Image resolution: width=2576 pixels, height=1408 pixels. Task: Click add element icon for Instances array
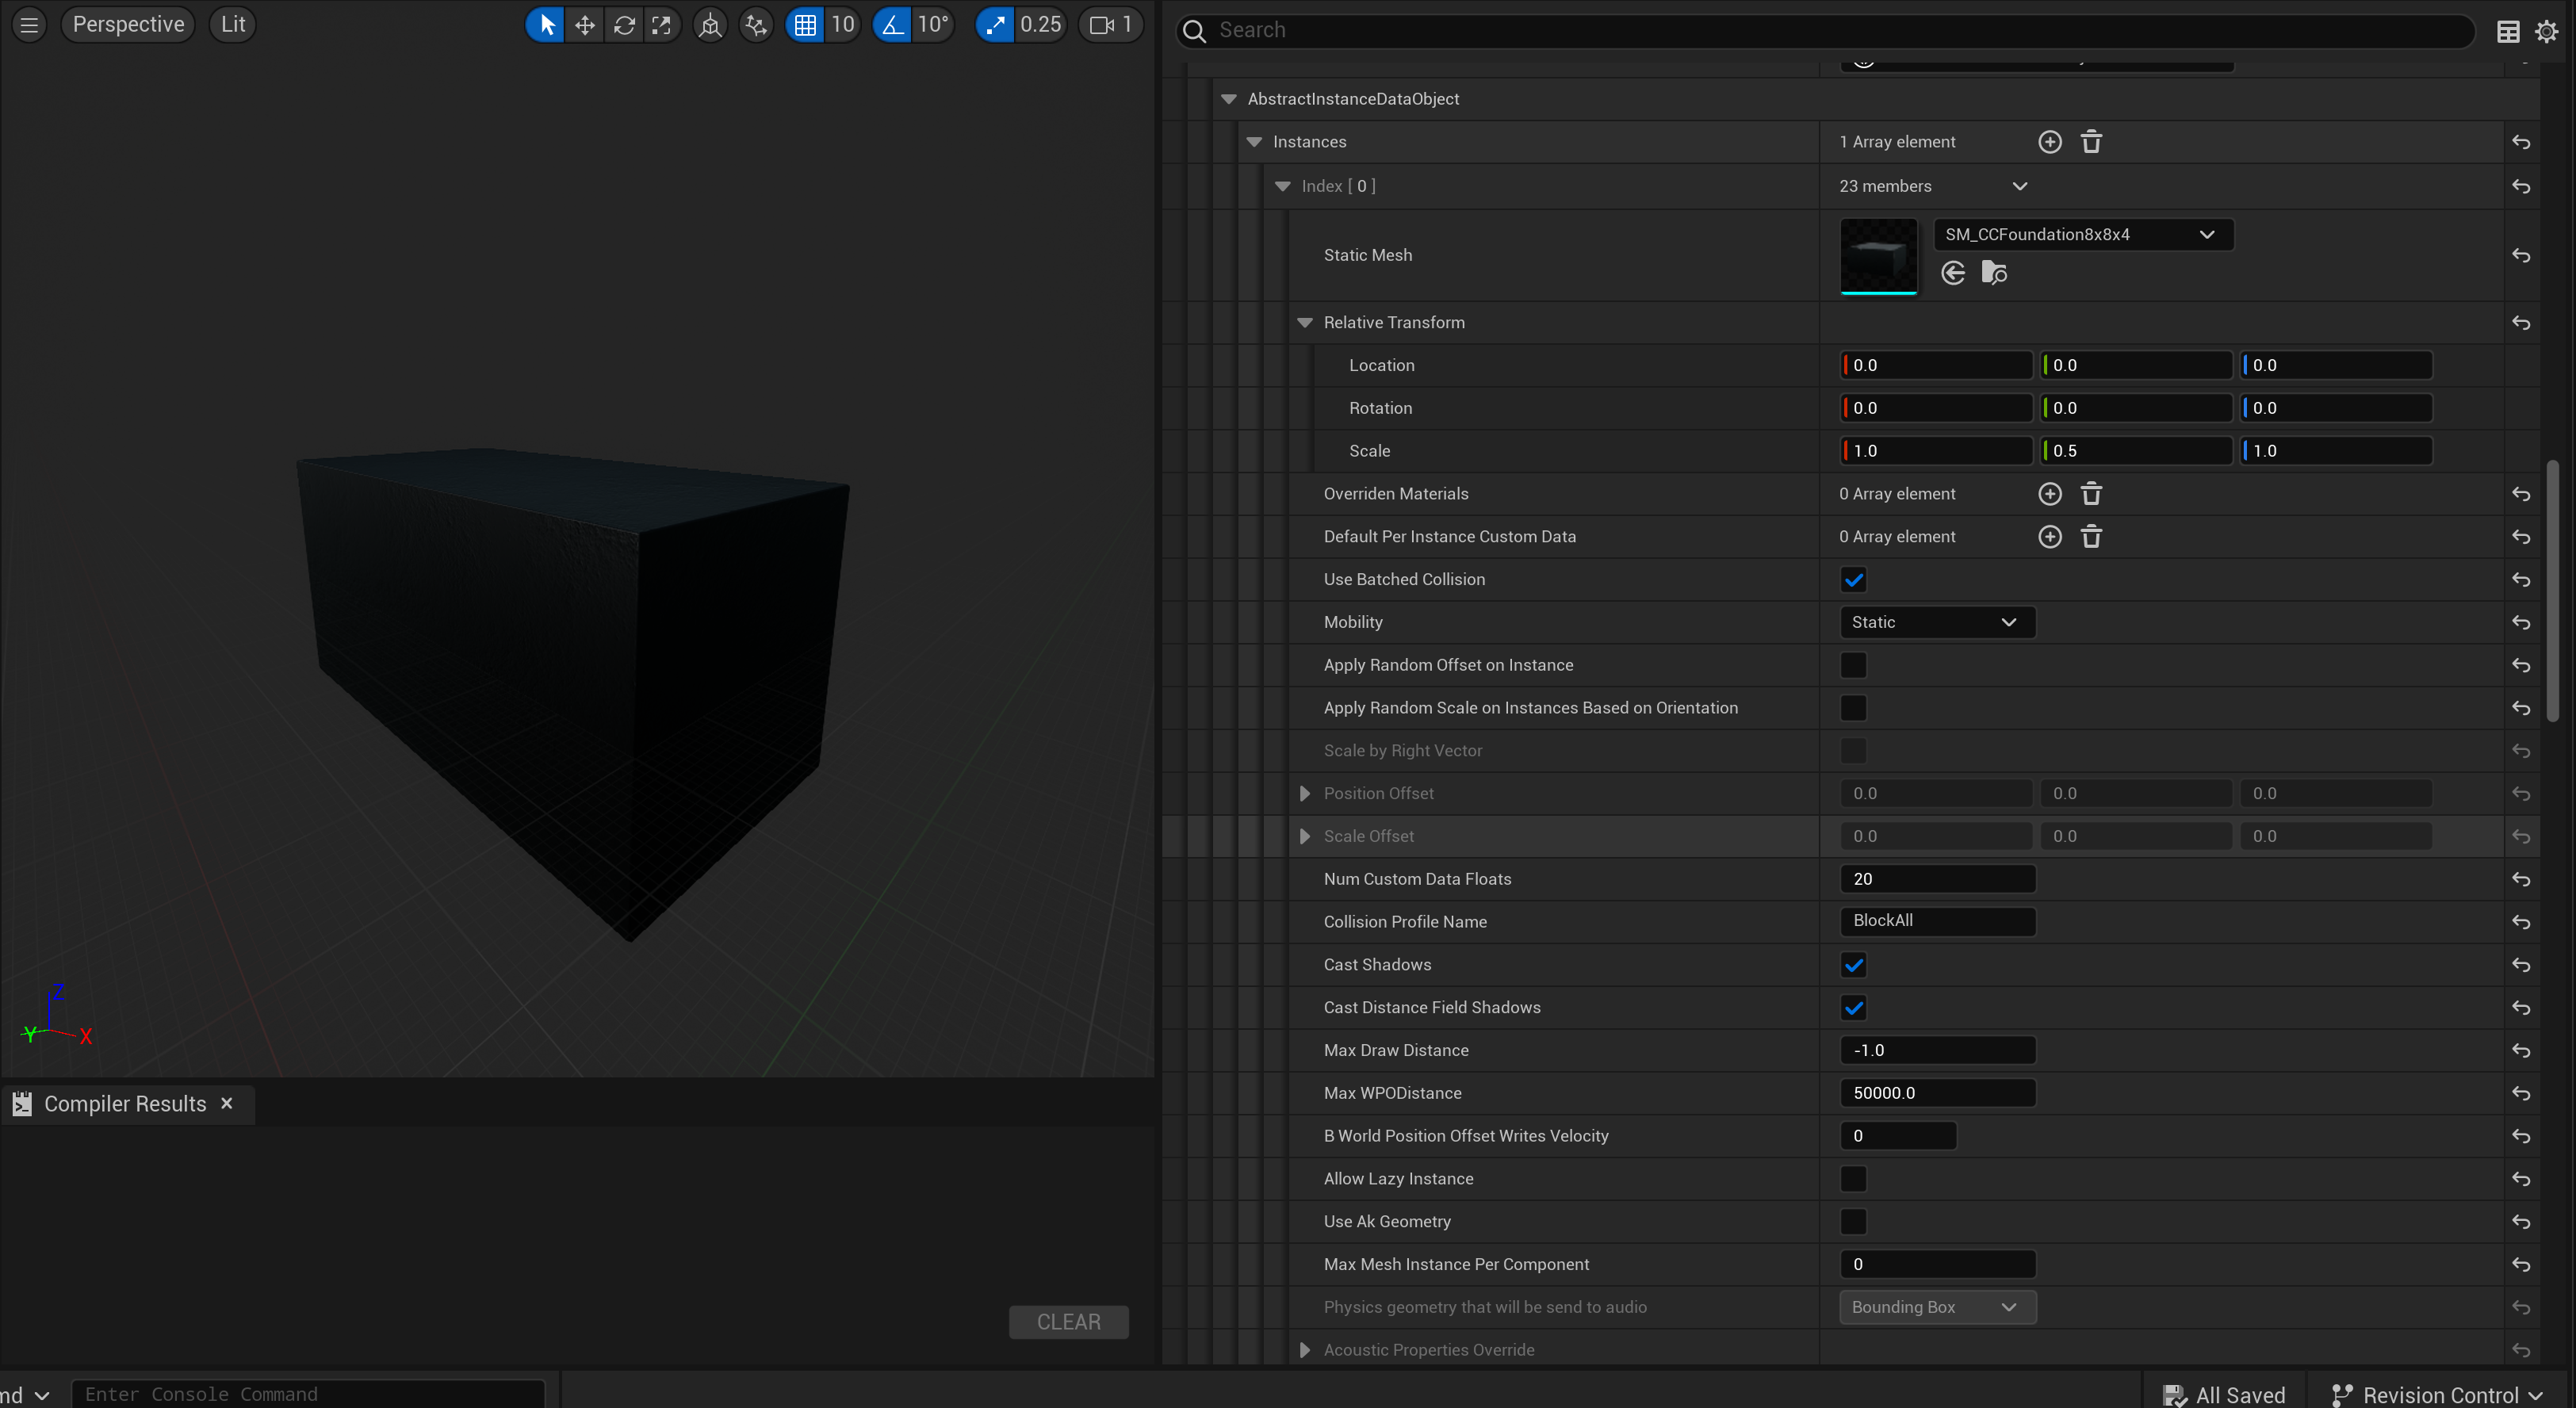[2049, 142]
